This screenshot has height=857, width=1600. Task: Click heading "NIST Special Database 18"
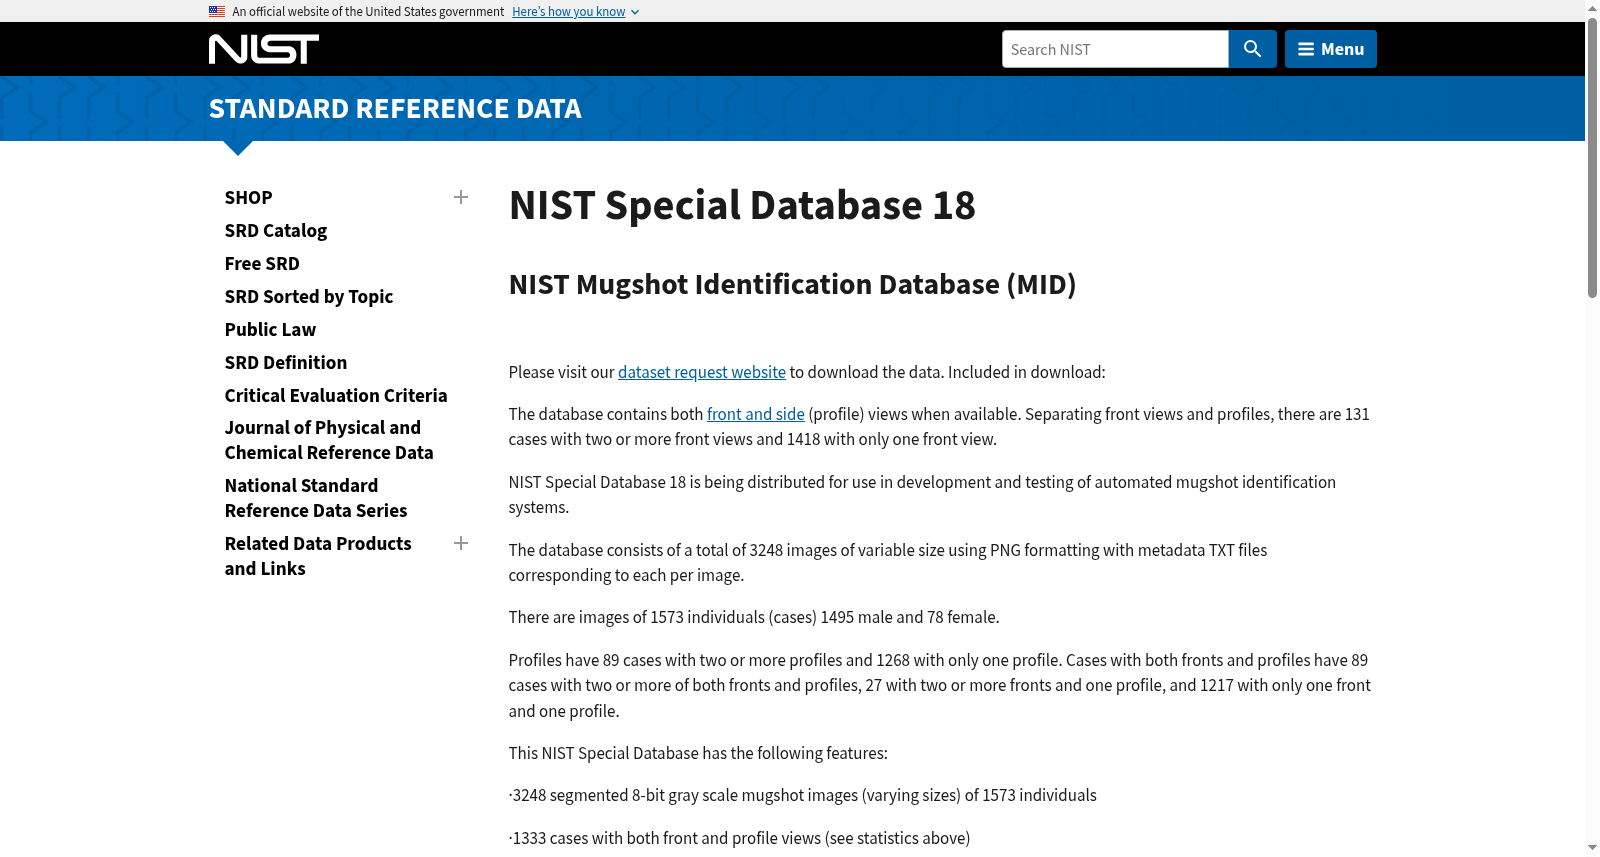tap(742, 205)
